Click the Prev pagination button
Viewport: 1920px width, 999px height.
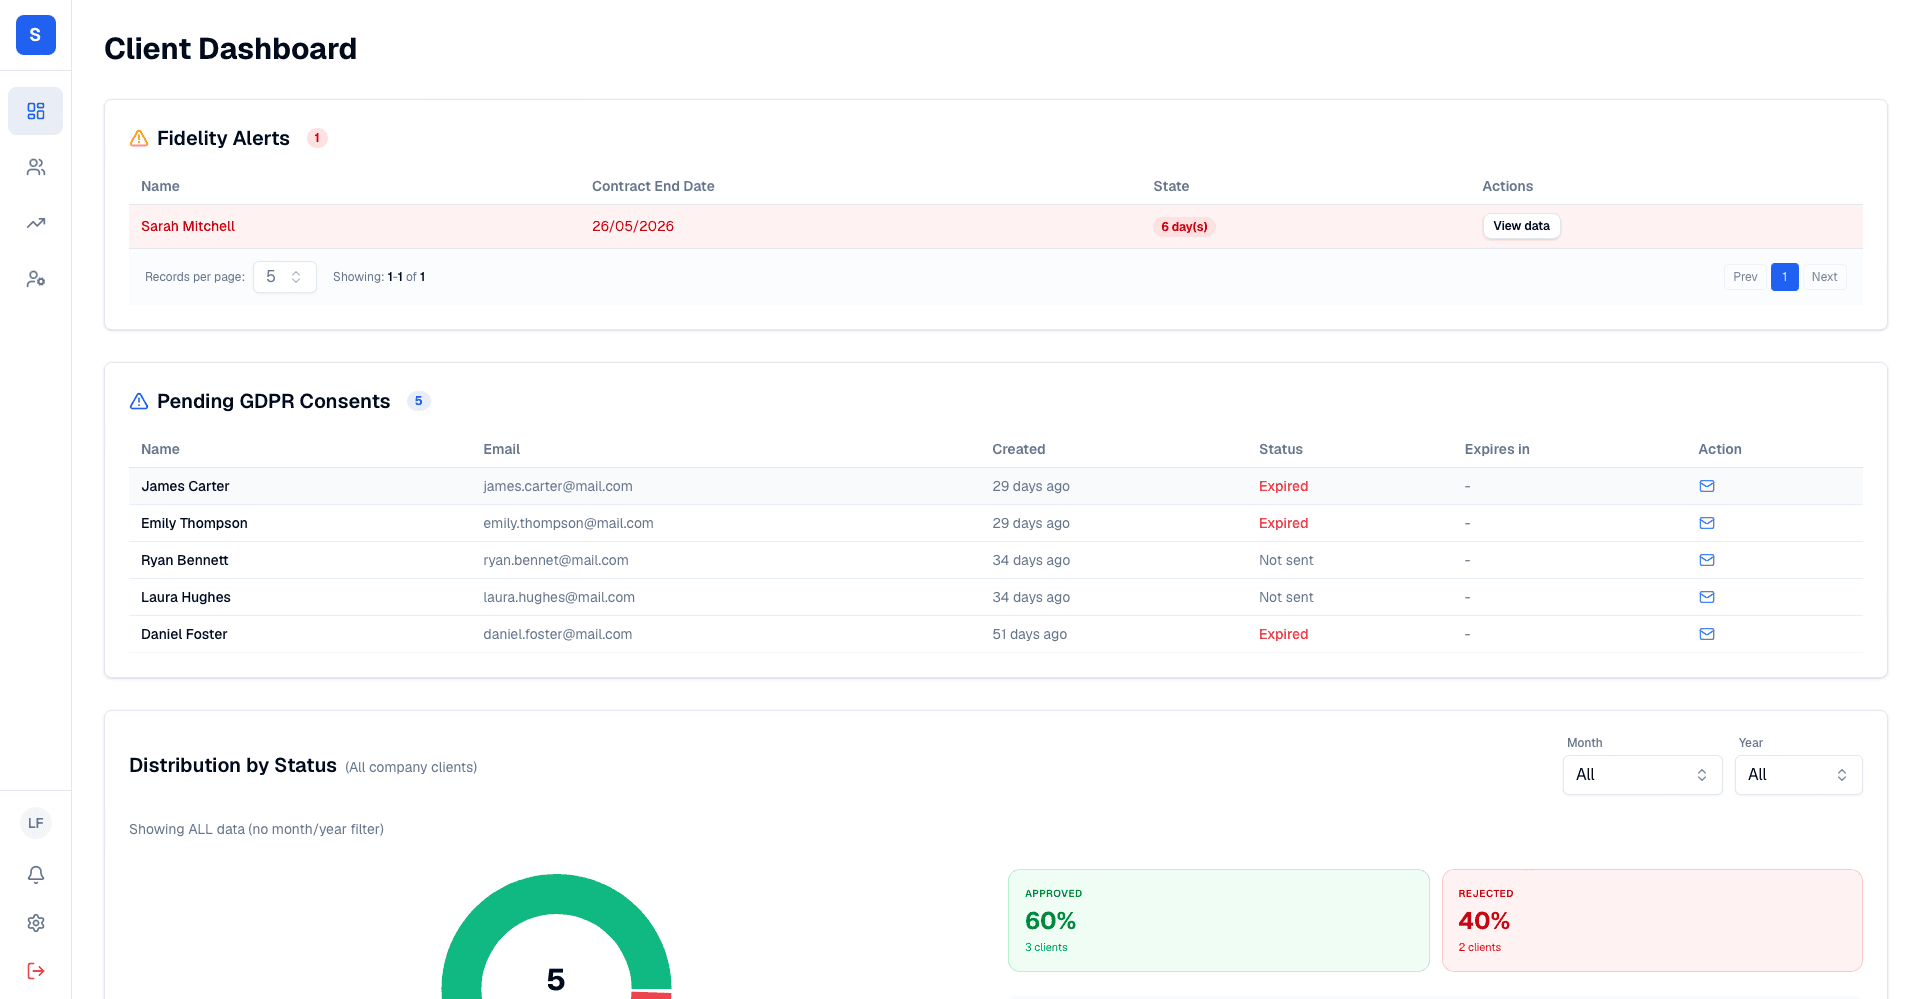[x=1745, y=277]
